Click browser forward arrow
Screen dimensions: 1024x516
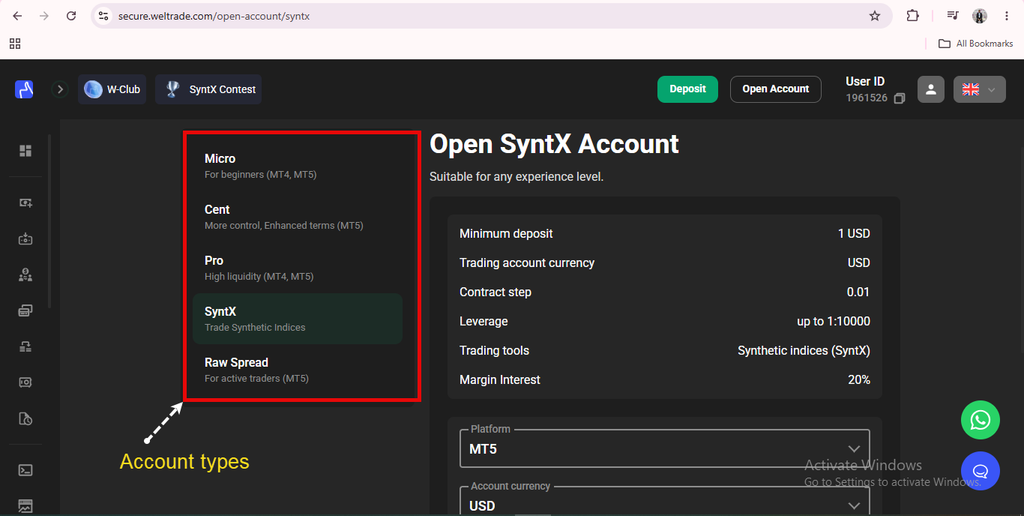pyautogui.click(x=44, y=16)
